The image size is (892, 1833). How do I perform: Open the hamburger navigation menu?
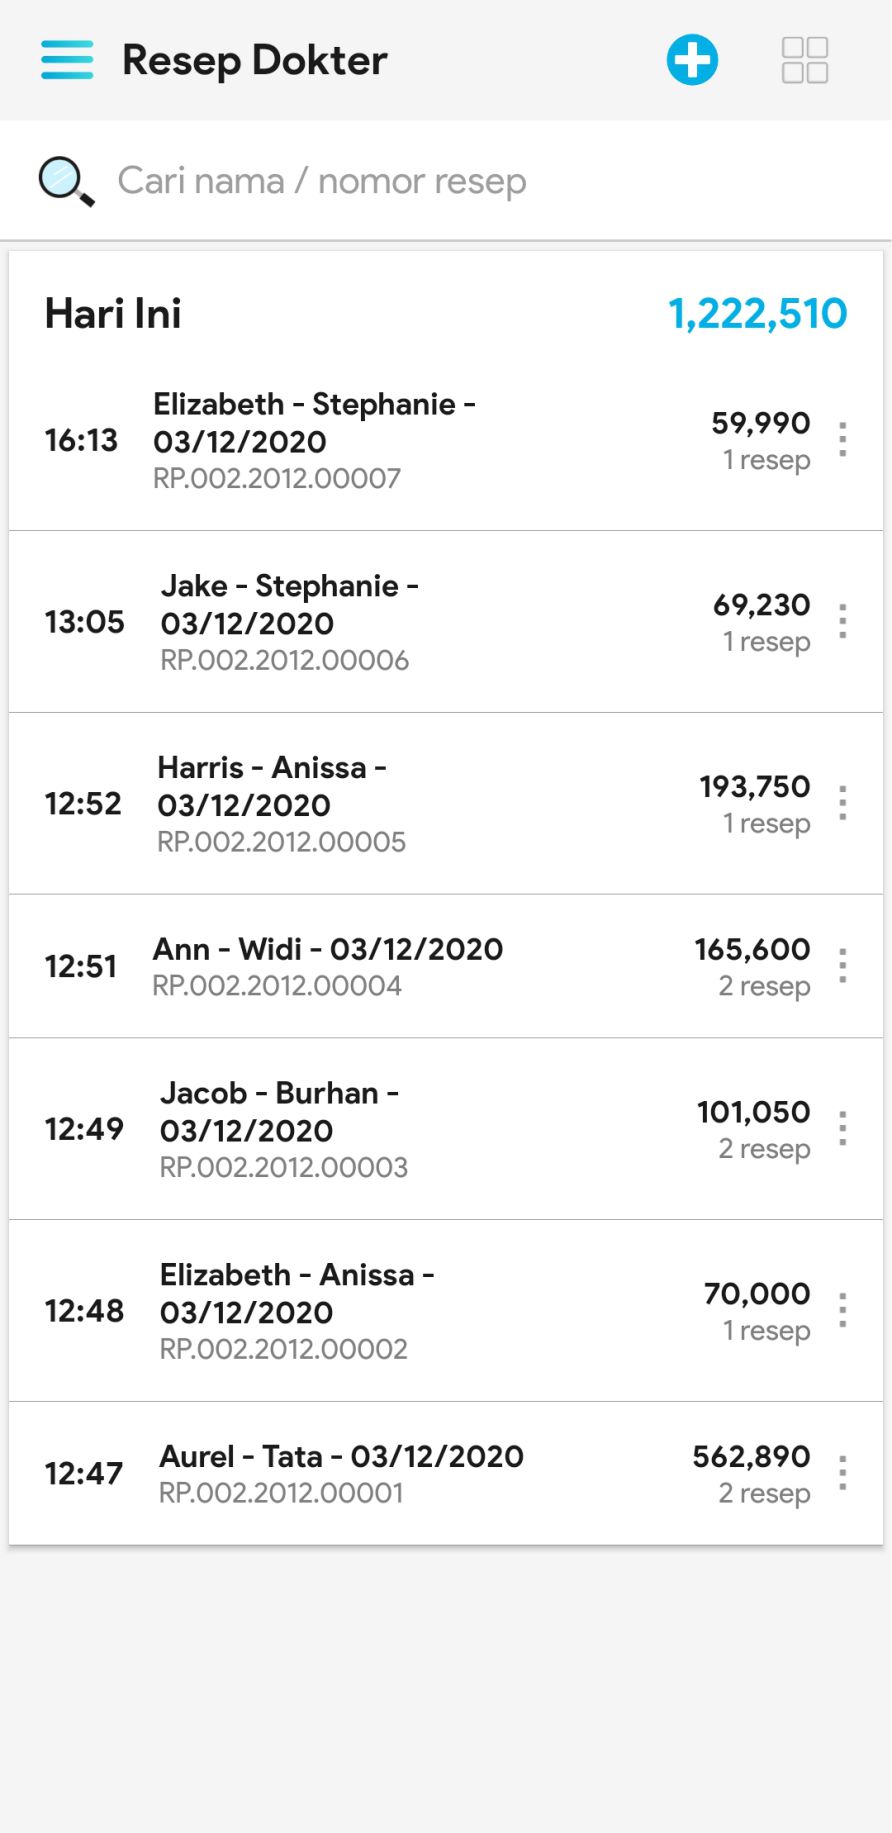(x=67, y=60)
